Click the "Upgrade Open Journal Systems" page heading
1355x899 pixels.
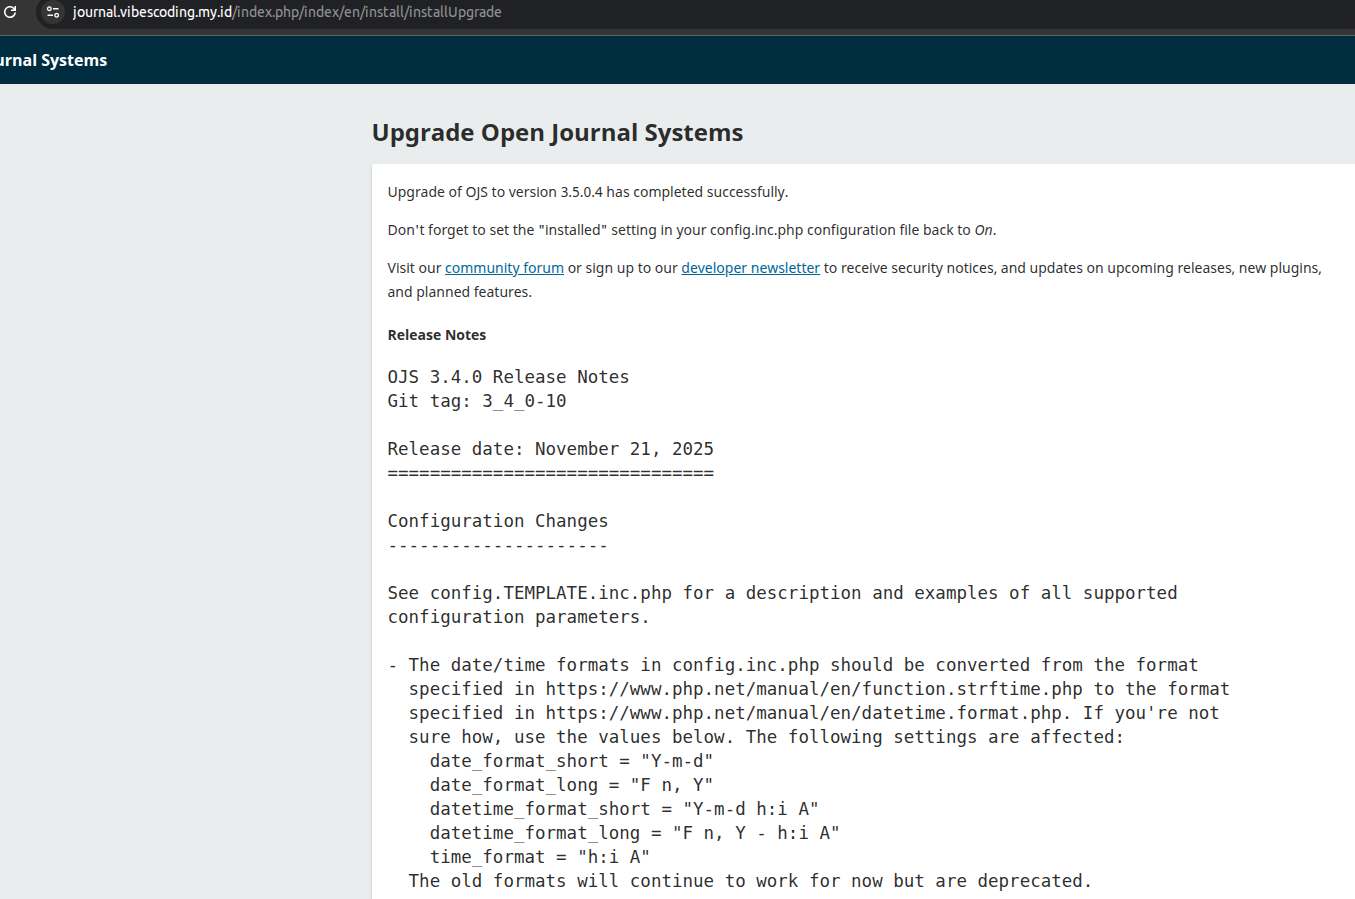click(x=557, y=133)
